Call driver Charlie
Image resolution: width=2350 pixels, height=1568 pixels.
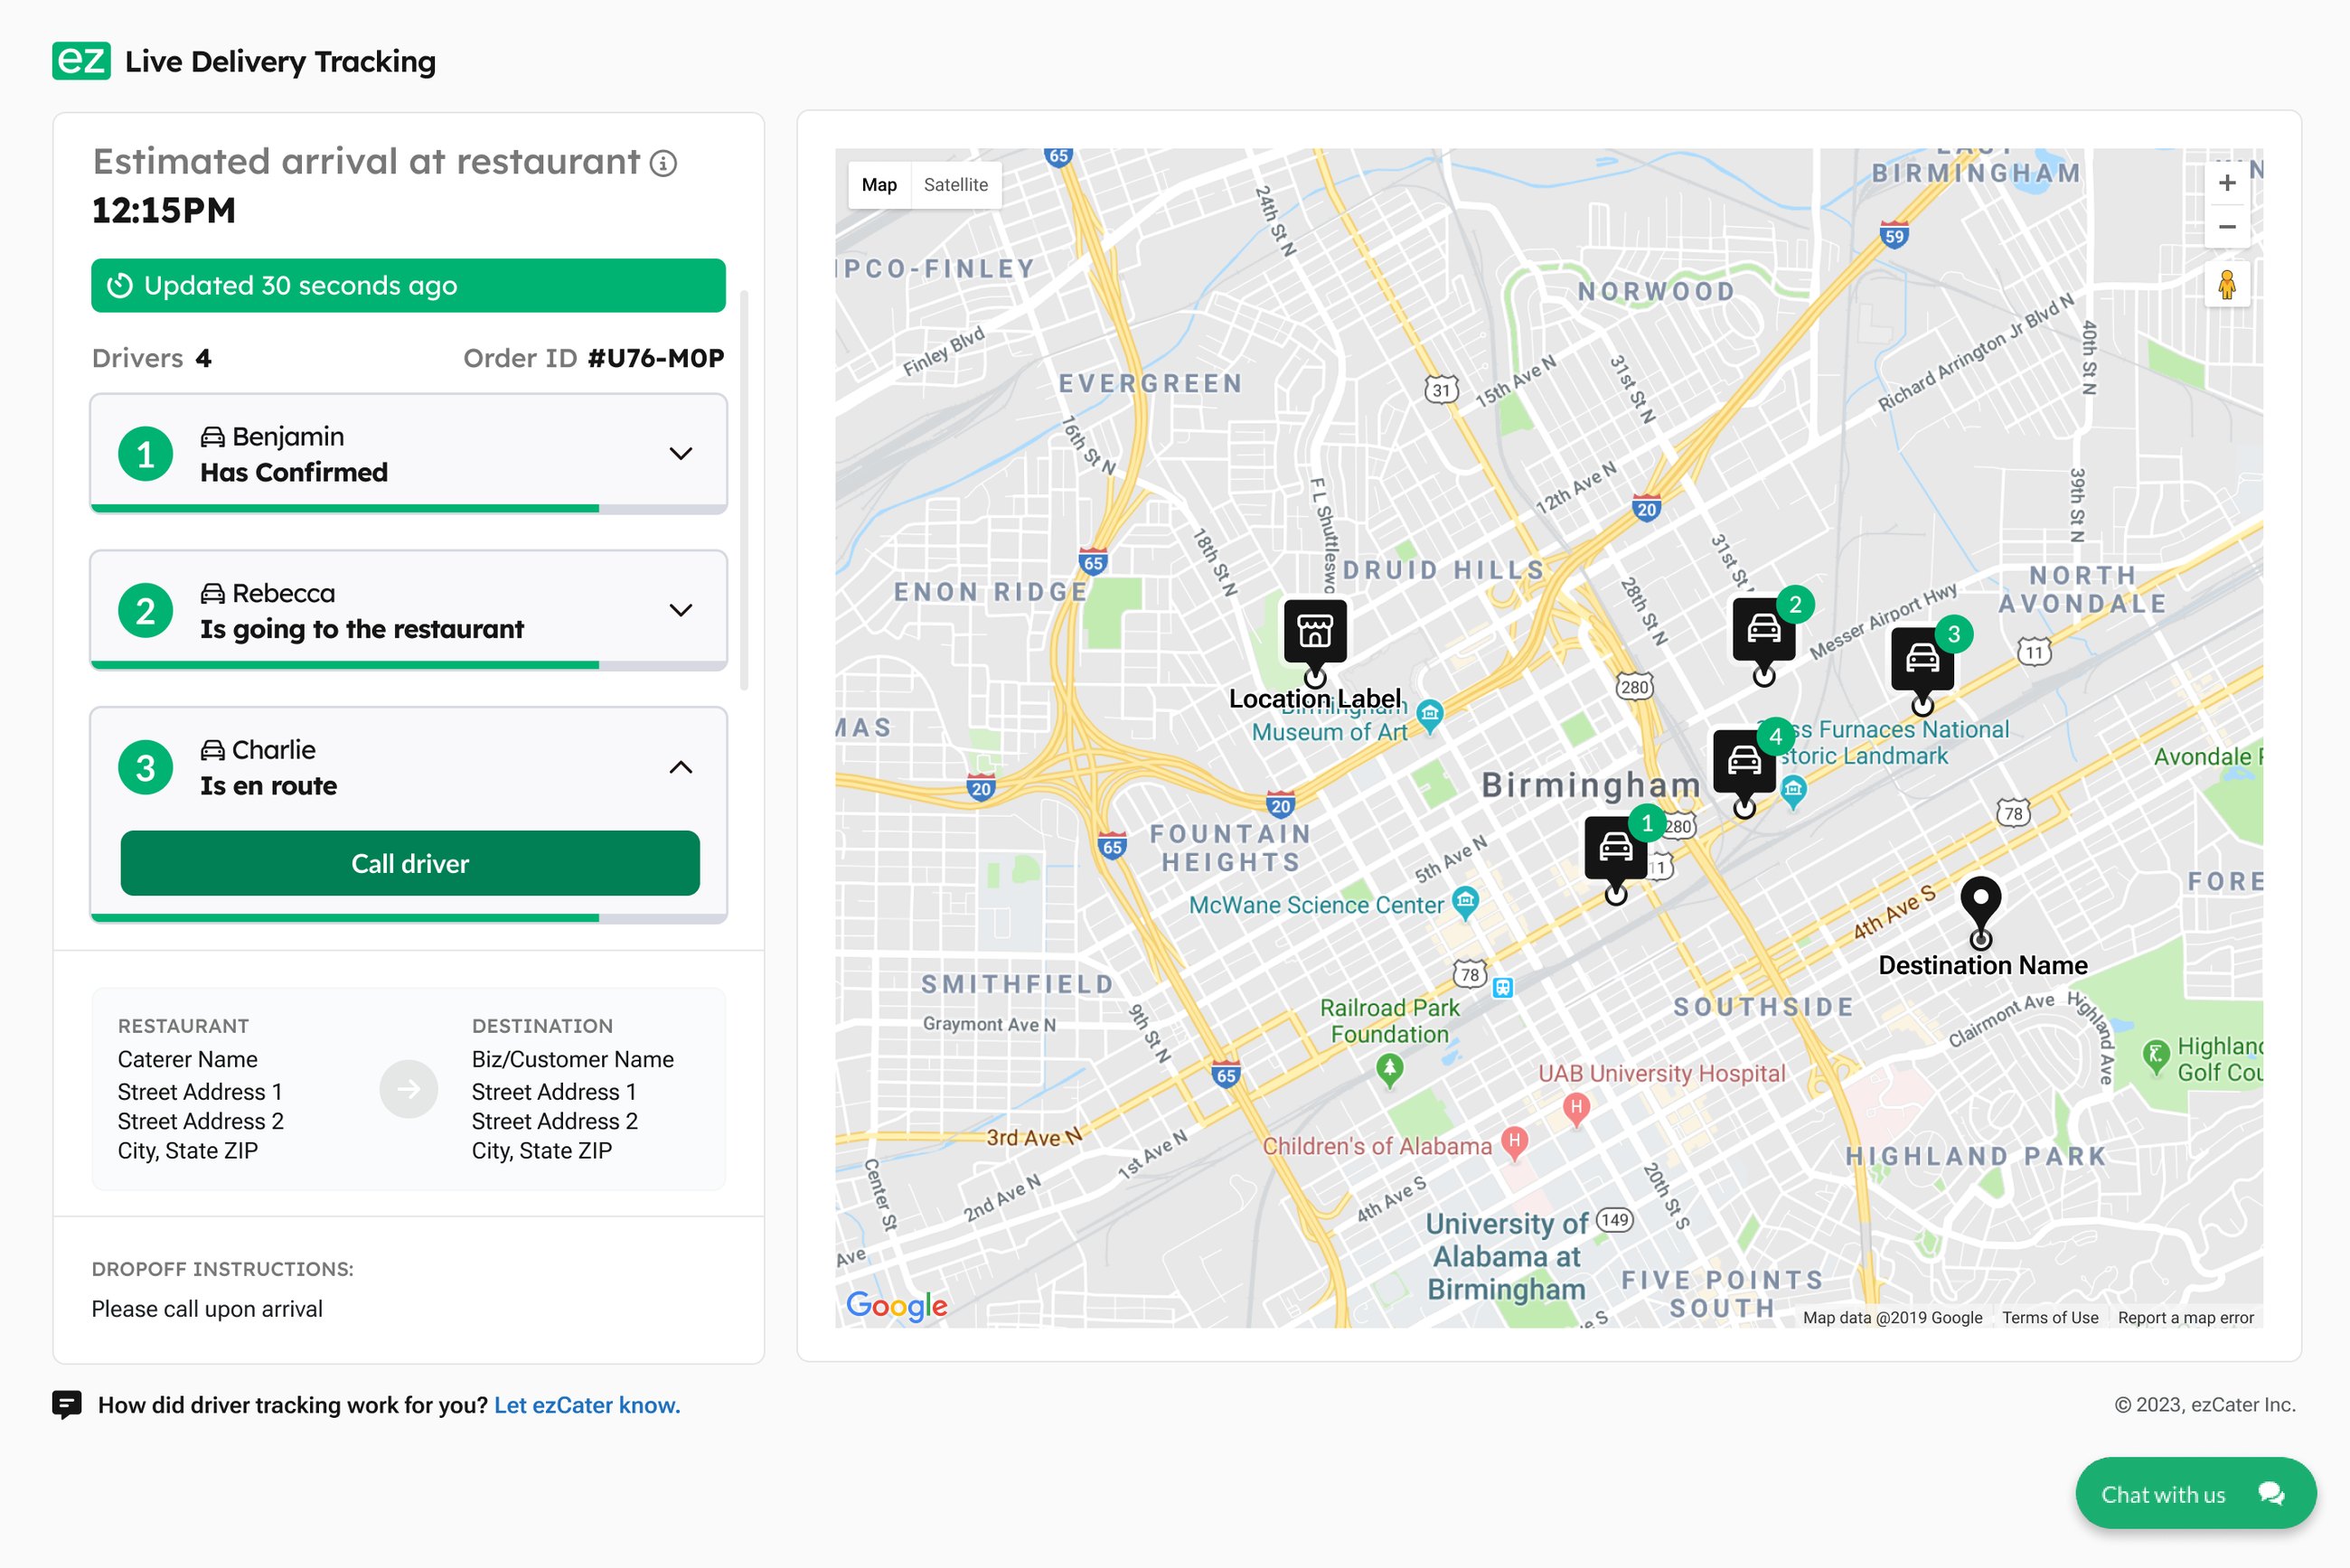(x=410, y=863)
